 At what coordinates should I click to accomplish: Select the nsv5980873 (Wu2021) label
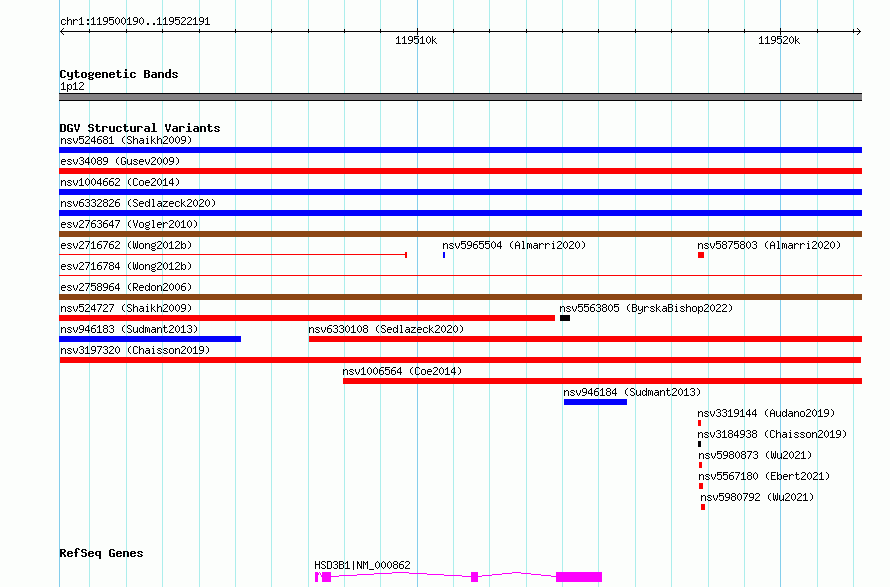(755, 455)
